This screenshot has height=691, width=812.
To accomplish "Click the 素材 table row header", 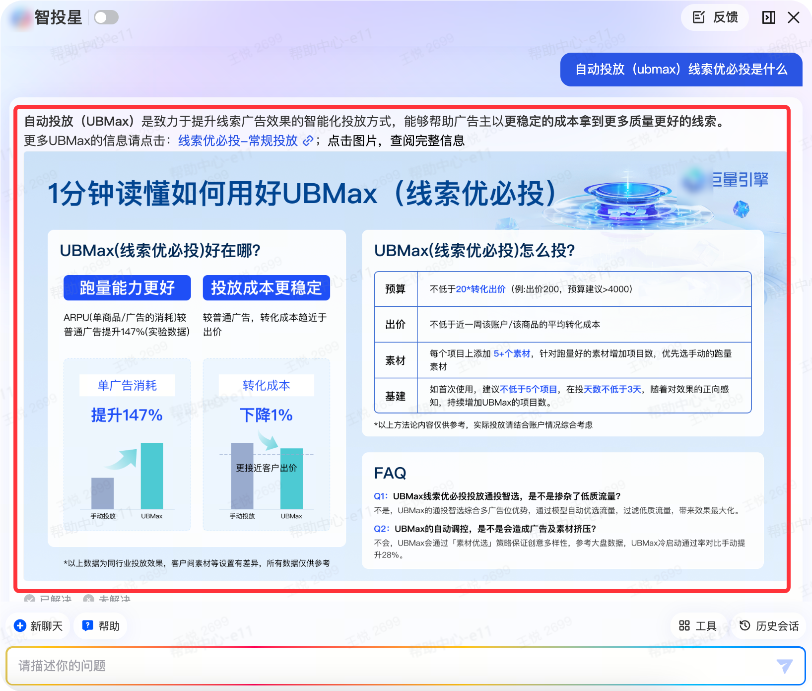I will click(x=395, y=360).
